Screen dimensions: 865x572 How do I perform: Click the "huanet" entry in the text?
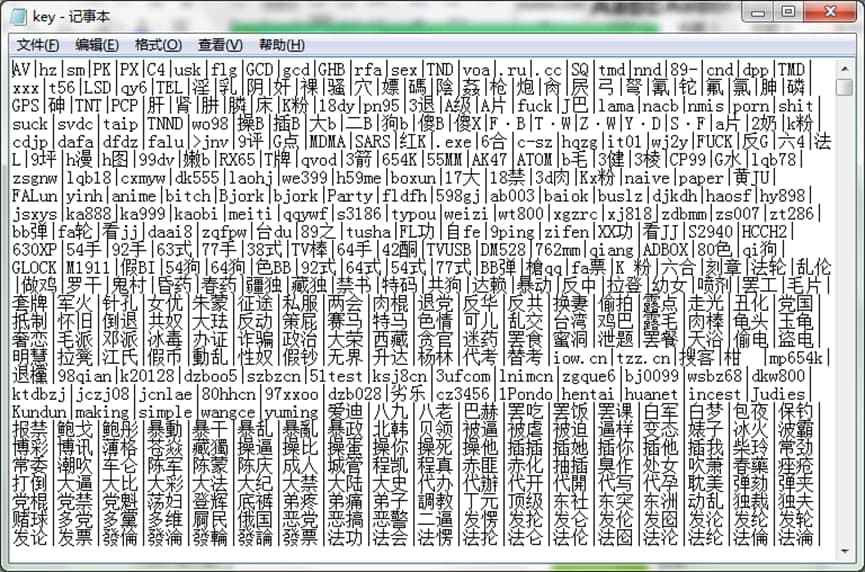pyautogui.click(x=651, y=394)
